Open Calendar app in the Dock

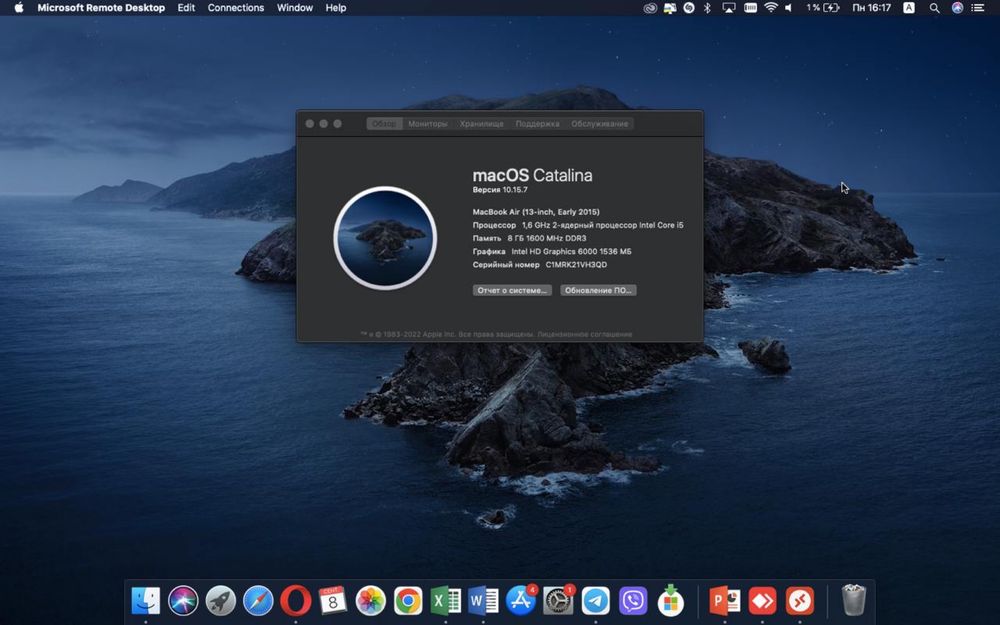[333, 600]
